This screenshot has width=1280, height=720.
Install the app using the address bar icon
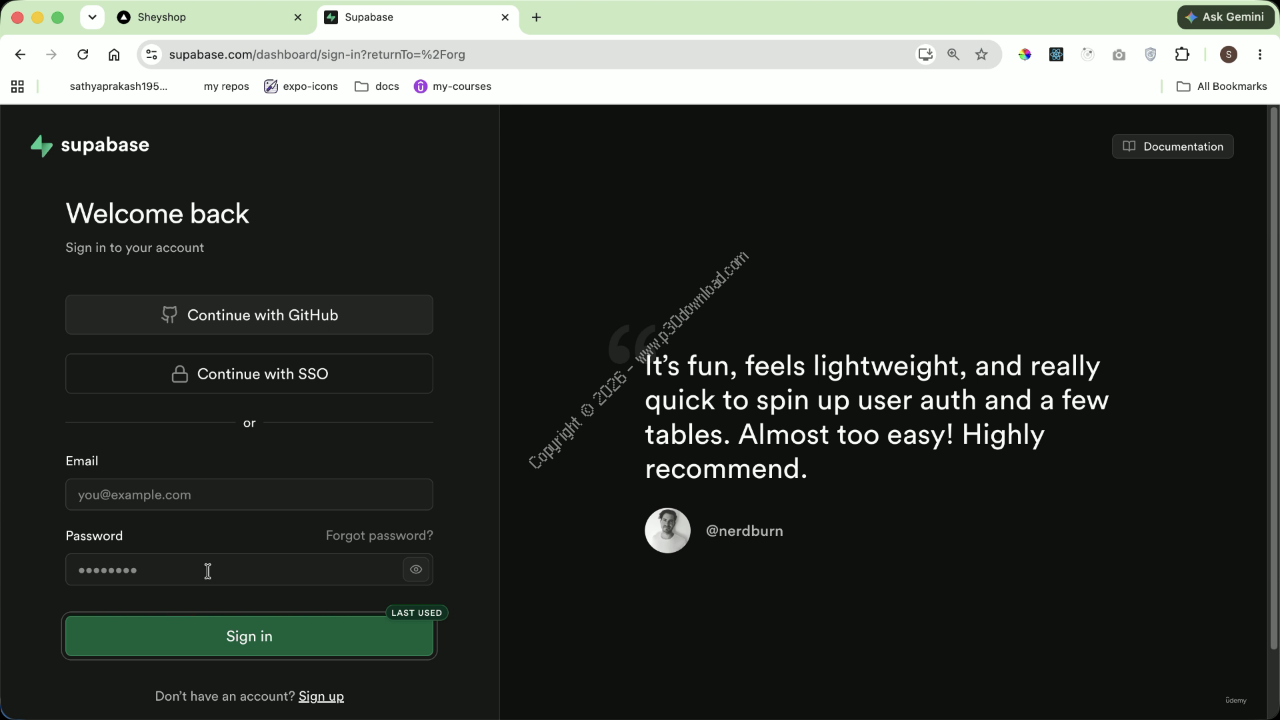point(925,54)
